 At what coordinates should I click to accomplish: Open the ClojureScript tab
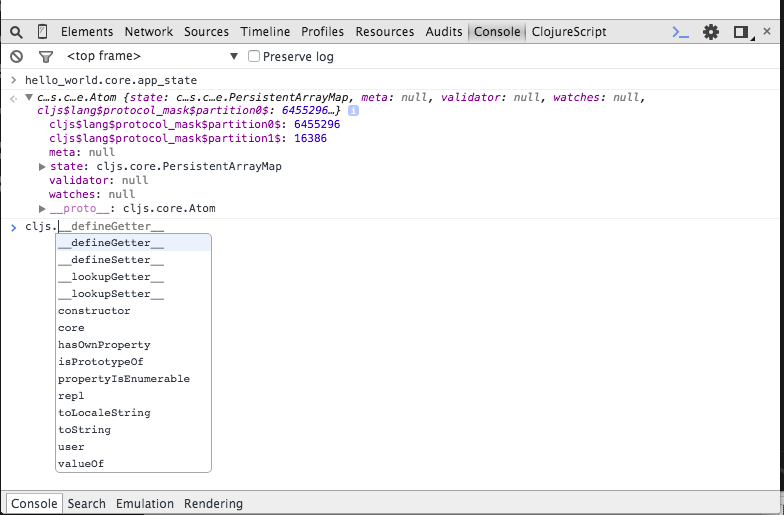click(569, 32)
